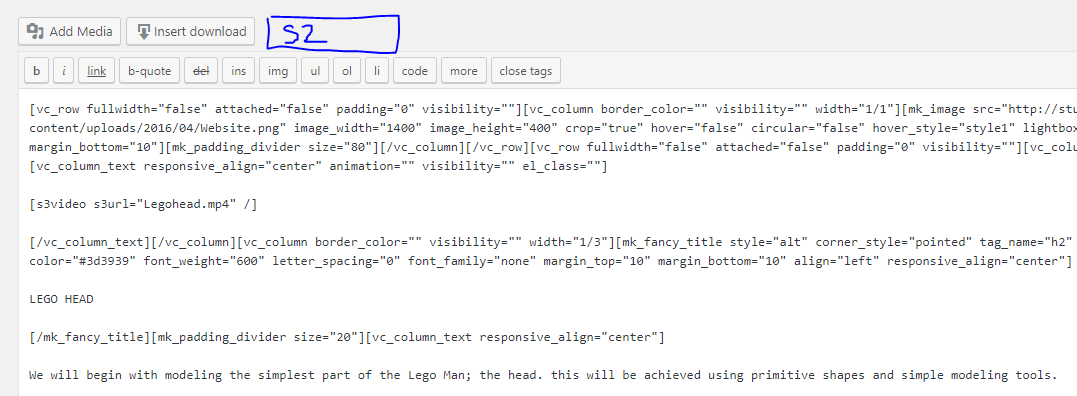Click the line starting margin_bottom="10"
1077x396 pixels.
pos(553,147)
